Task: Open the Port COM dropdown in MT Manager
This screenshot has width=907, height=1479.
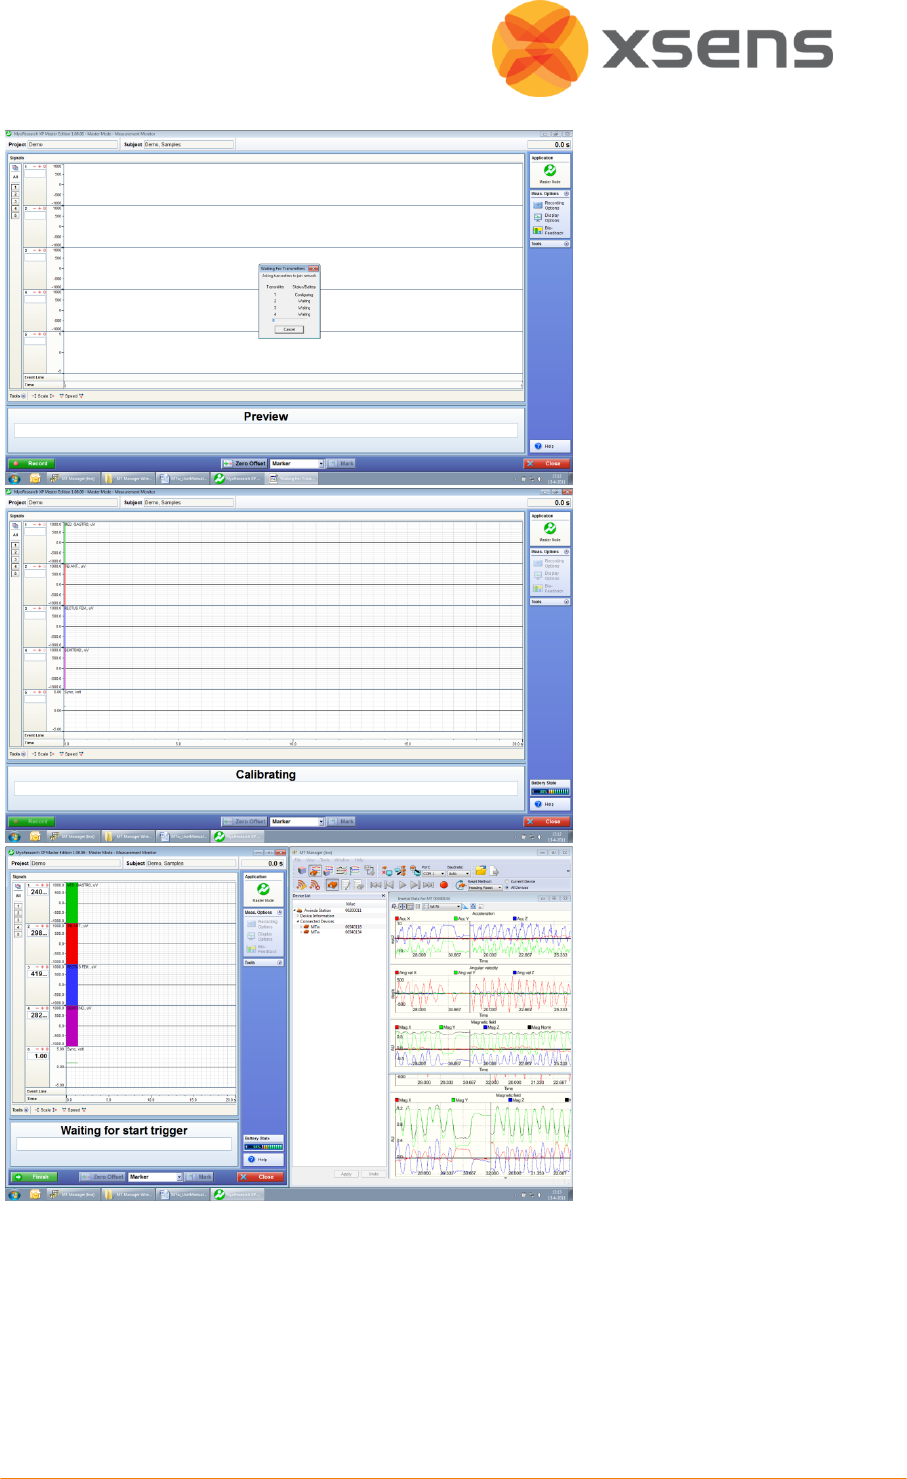Action: [x=433, y=873]
